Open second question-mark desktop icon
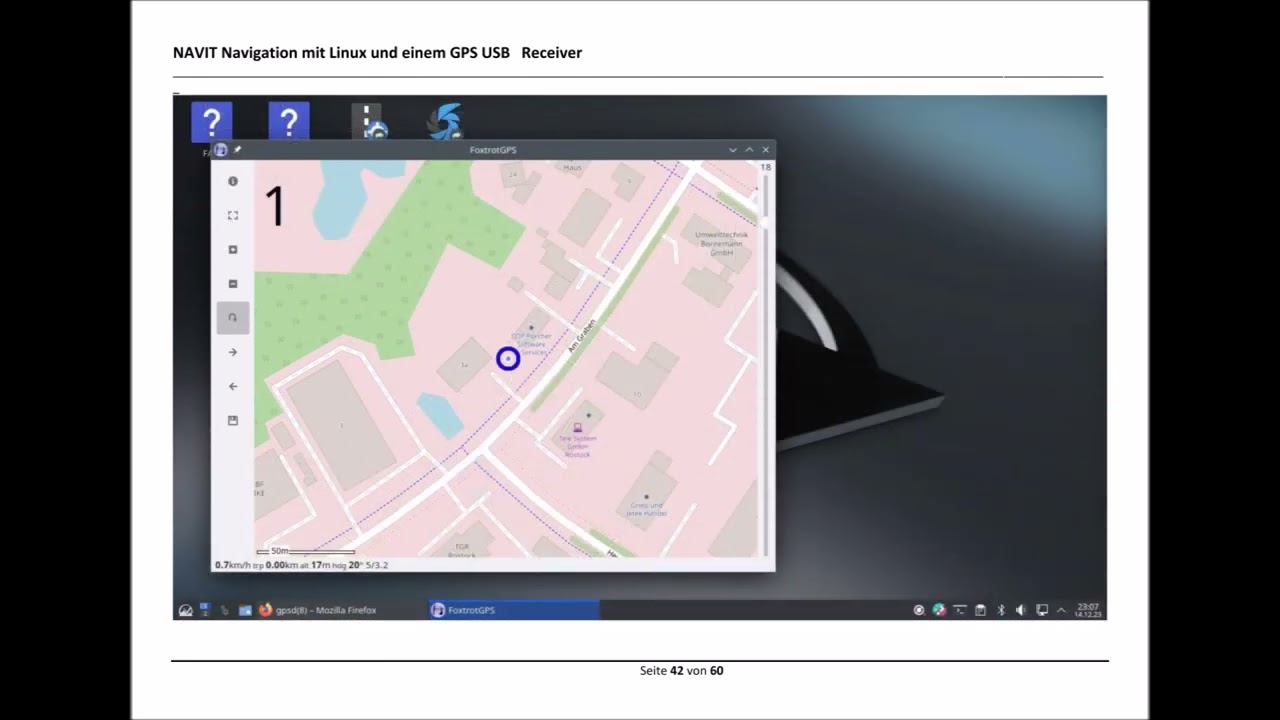This screenshot has width=1280, height=720. point(289,122)
